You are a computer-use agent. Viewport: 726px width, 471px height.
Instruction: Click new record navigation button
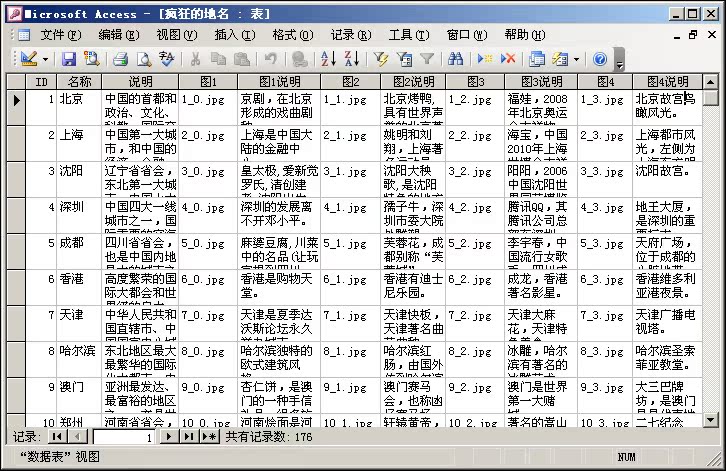[209, 436]
